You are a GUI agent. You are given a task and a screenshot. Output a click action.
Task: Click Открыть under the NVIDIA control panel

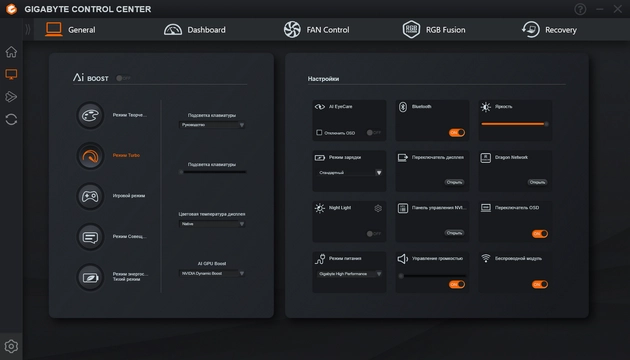click(454, 233)
